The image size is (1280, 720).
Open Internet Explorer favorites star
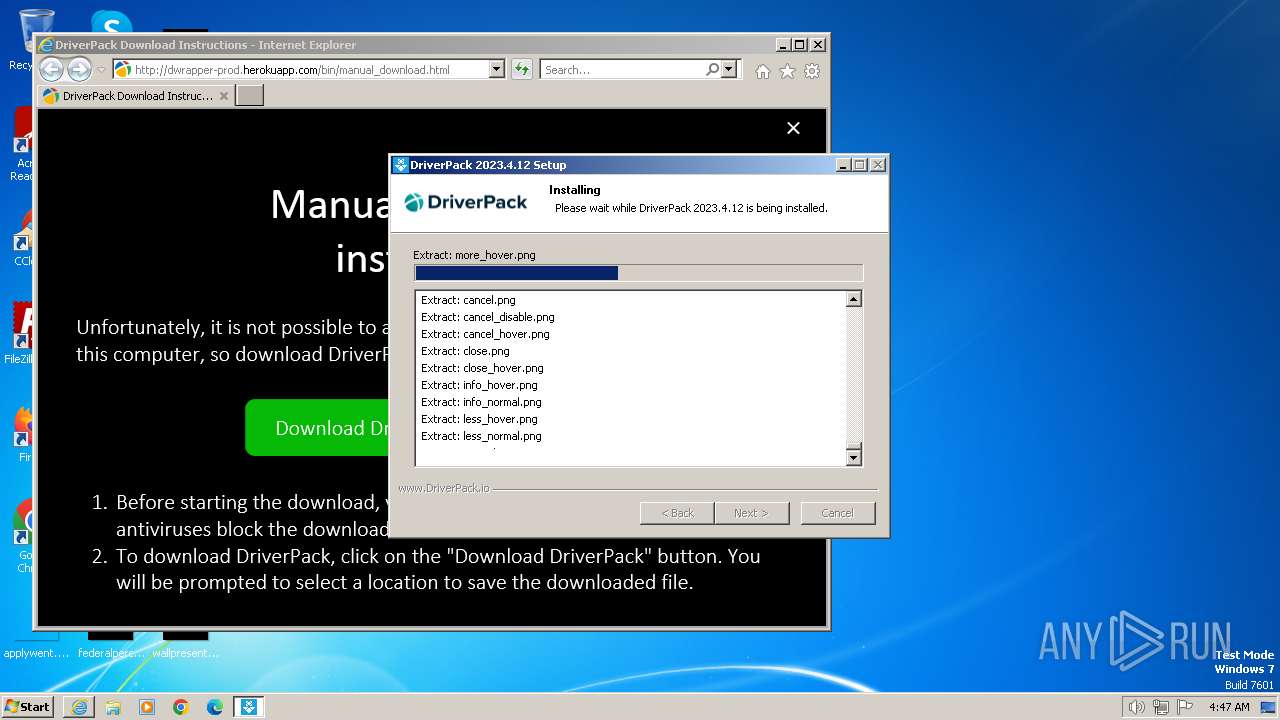pos(787,71)
